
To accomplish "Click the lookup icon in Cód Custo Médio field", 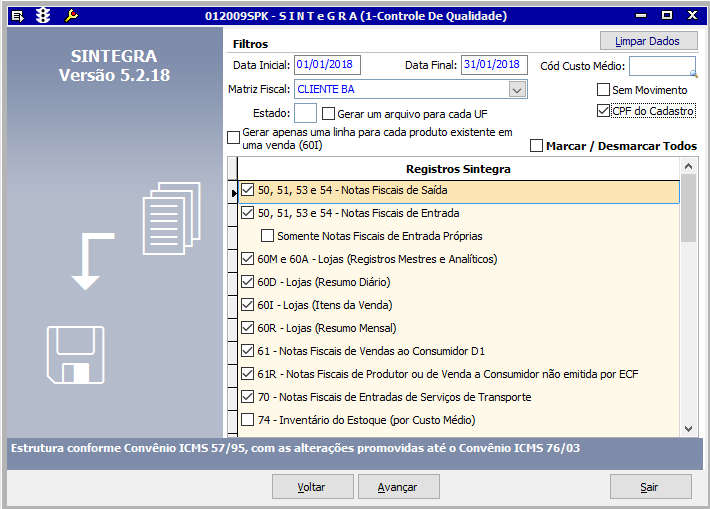I will (x=693, y=73).
